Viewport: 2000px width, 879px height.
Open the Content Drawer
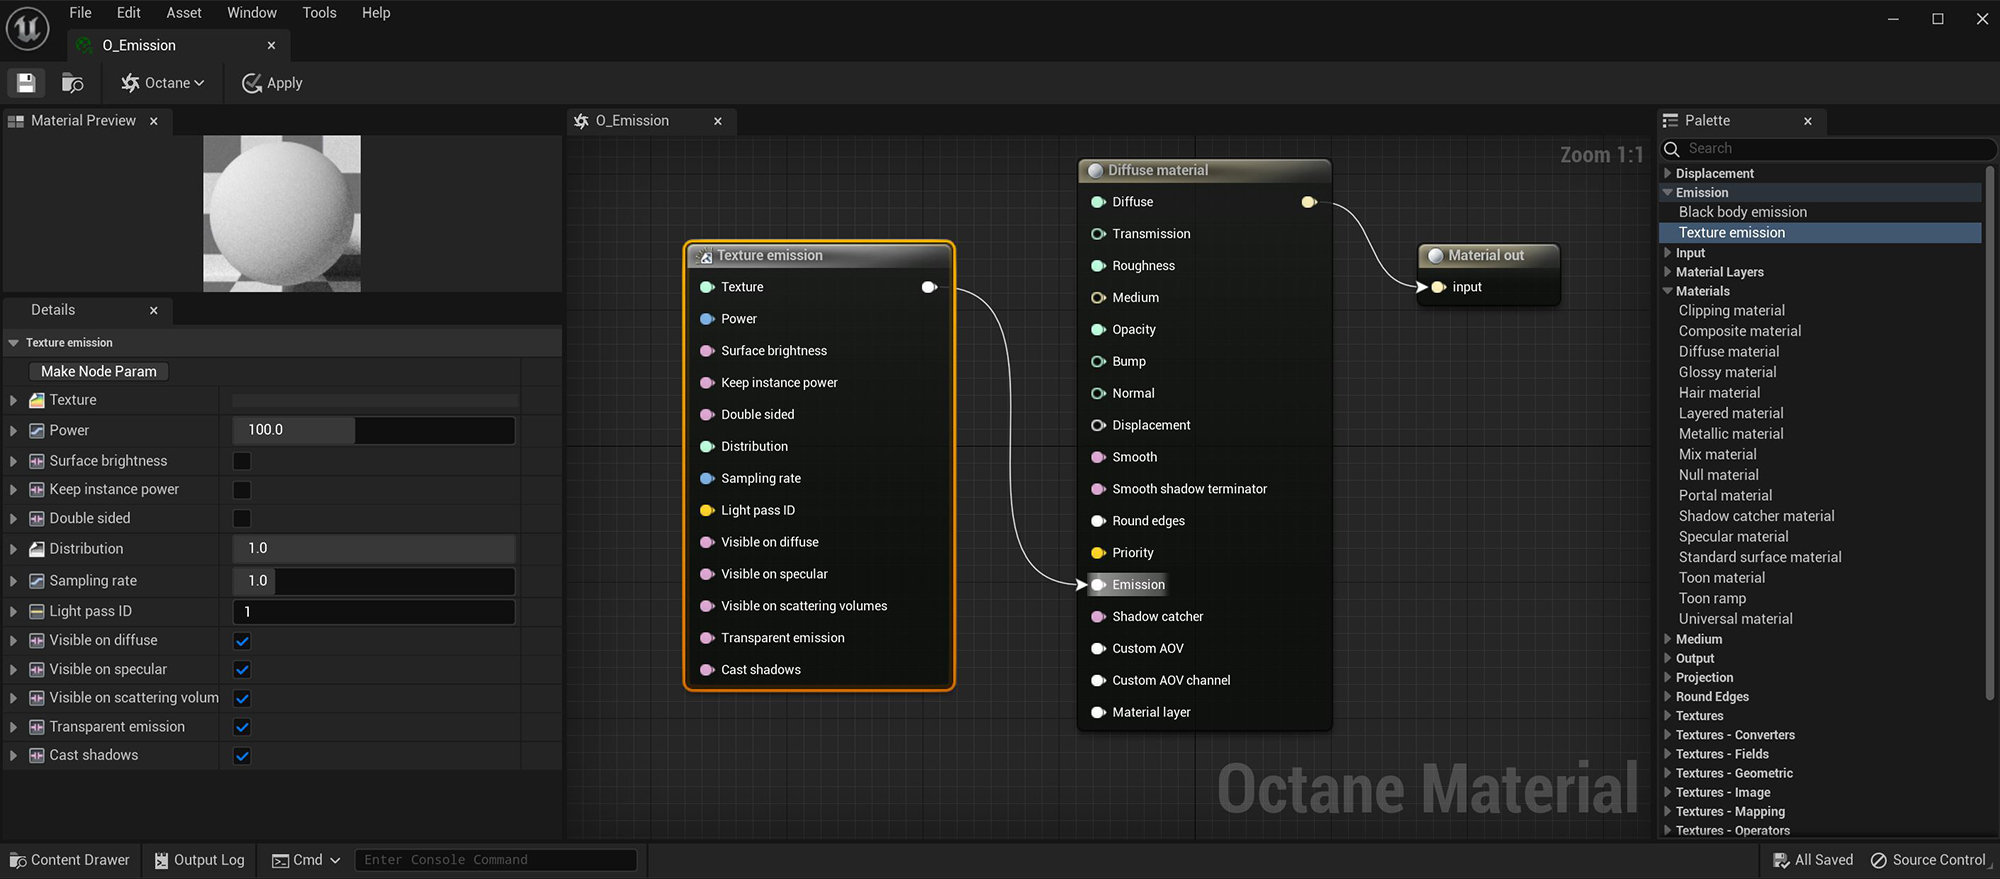click(x=70, y=860)
